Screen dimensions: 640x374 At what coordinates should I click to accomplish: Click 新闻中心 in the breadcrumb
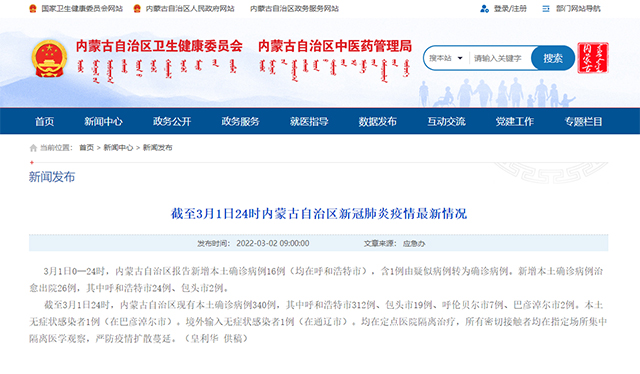118,148
